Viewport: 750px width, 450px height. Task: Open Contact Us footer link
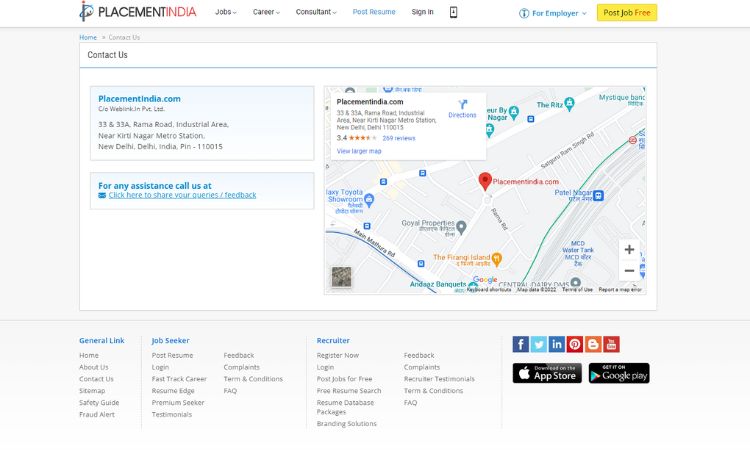click(x=96, y=379)
